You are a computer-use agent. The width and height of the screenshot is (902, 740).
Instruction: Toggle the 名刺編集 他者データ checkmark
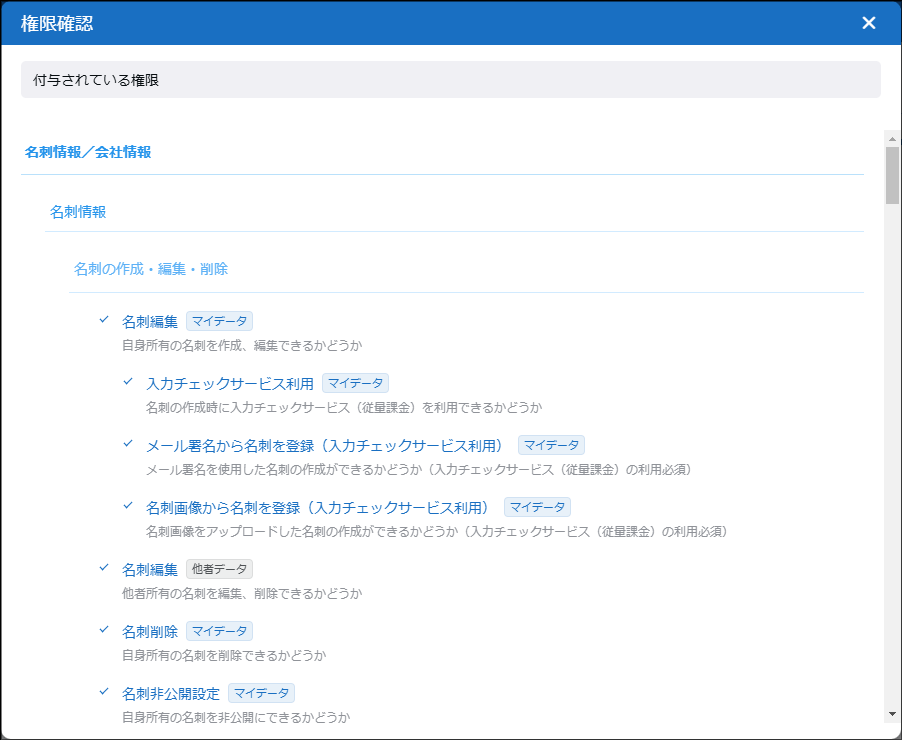point(104,568)
